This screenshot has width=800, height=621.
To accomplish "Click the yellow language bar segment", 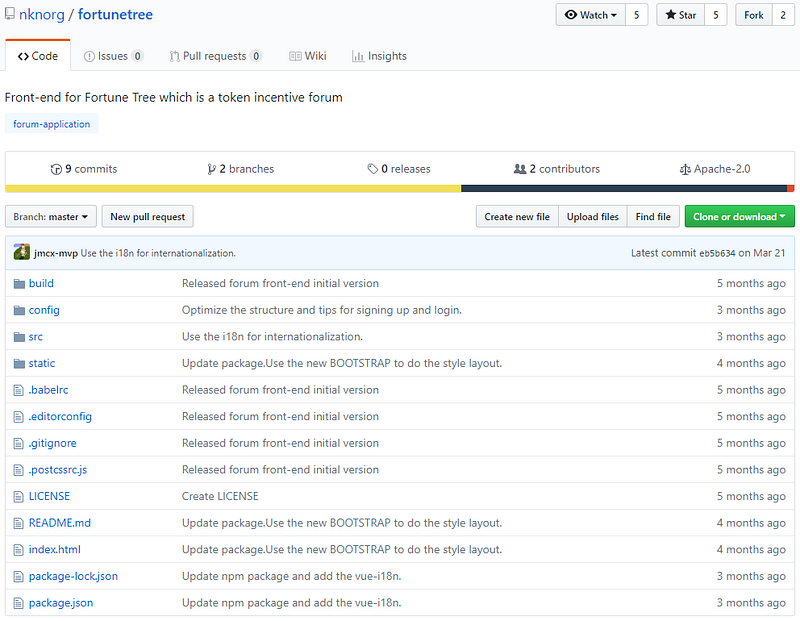I will [232, 188].
